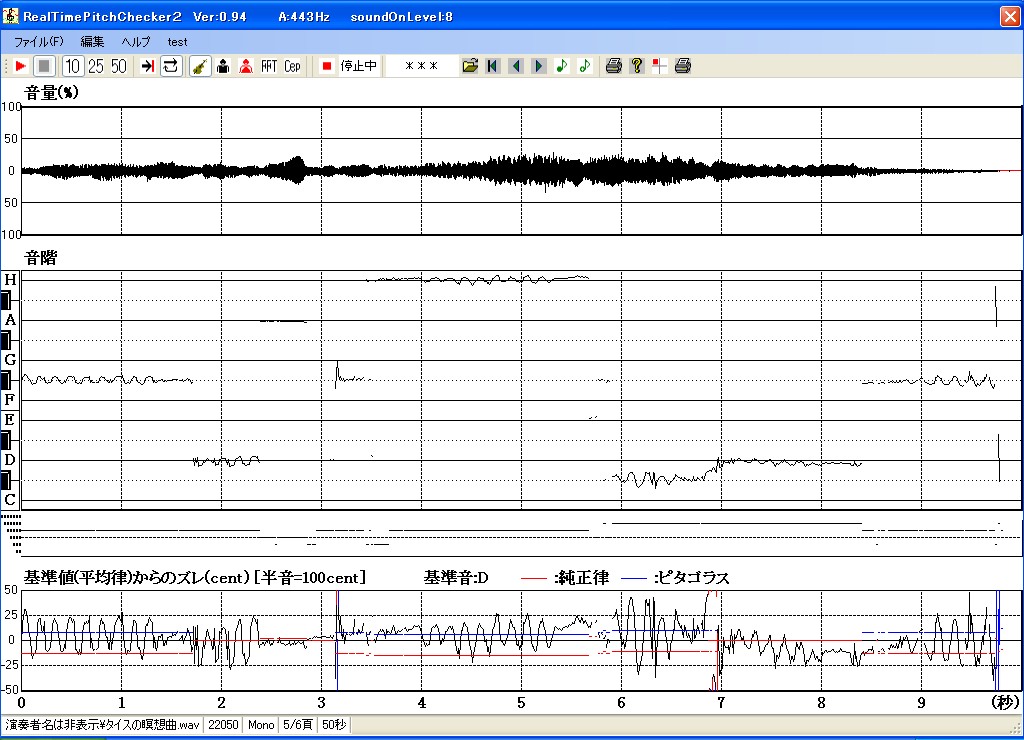
Task: Click the 22050 sample rate status cell
Action: 223,725
